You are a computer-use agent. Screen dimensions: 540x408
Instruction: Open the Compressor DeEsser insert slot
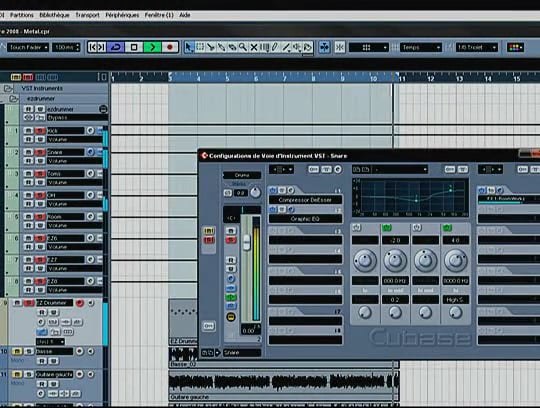305,200
